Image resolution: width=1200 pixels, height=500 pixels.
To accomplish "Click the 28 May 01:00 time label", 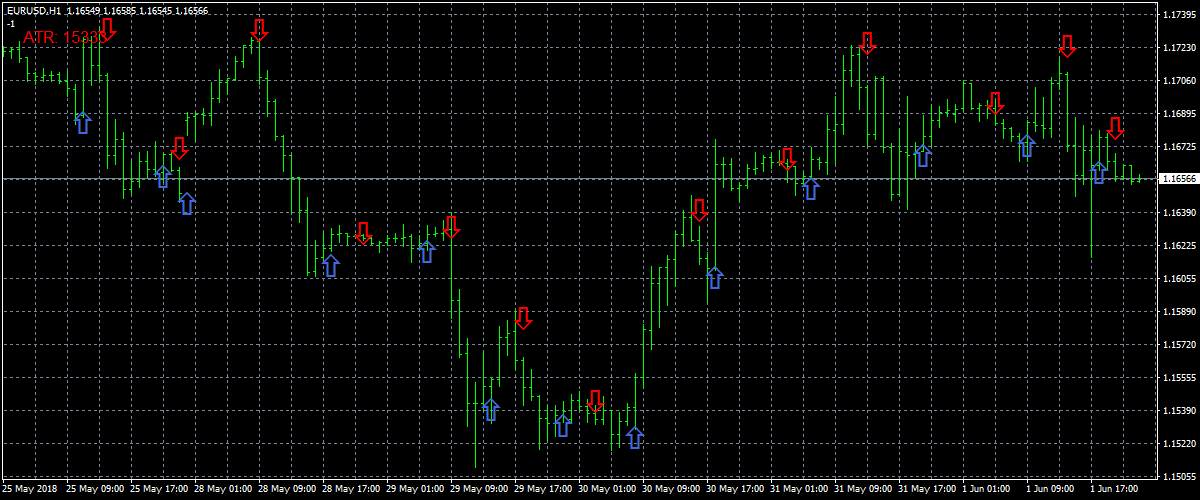I will [x=224, y=491].
